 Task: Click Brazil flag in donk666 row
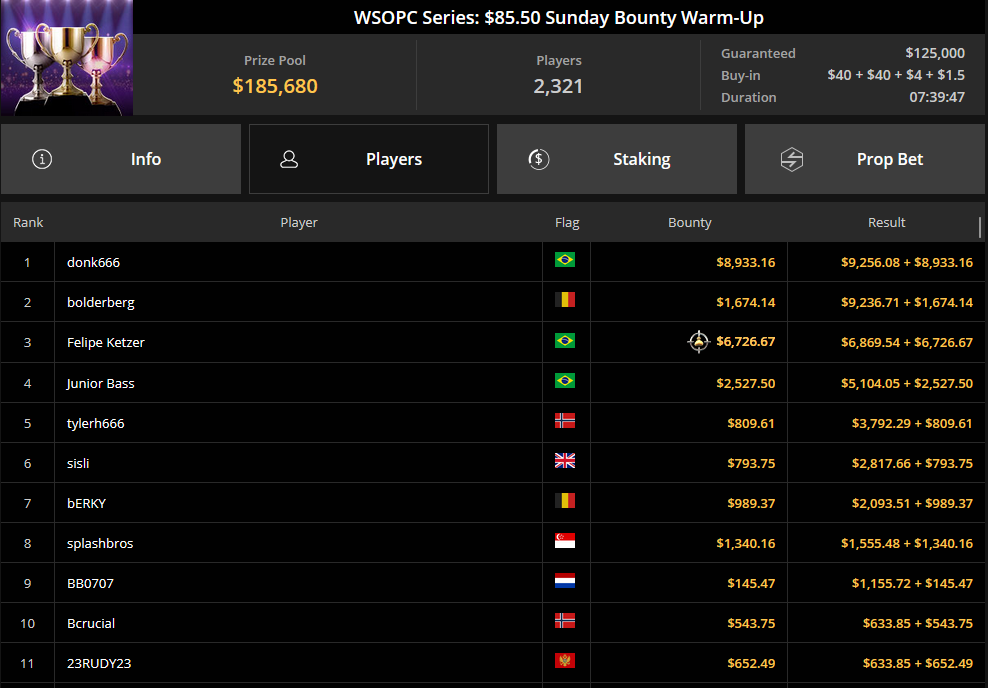[565, 260]
